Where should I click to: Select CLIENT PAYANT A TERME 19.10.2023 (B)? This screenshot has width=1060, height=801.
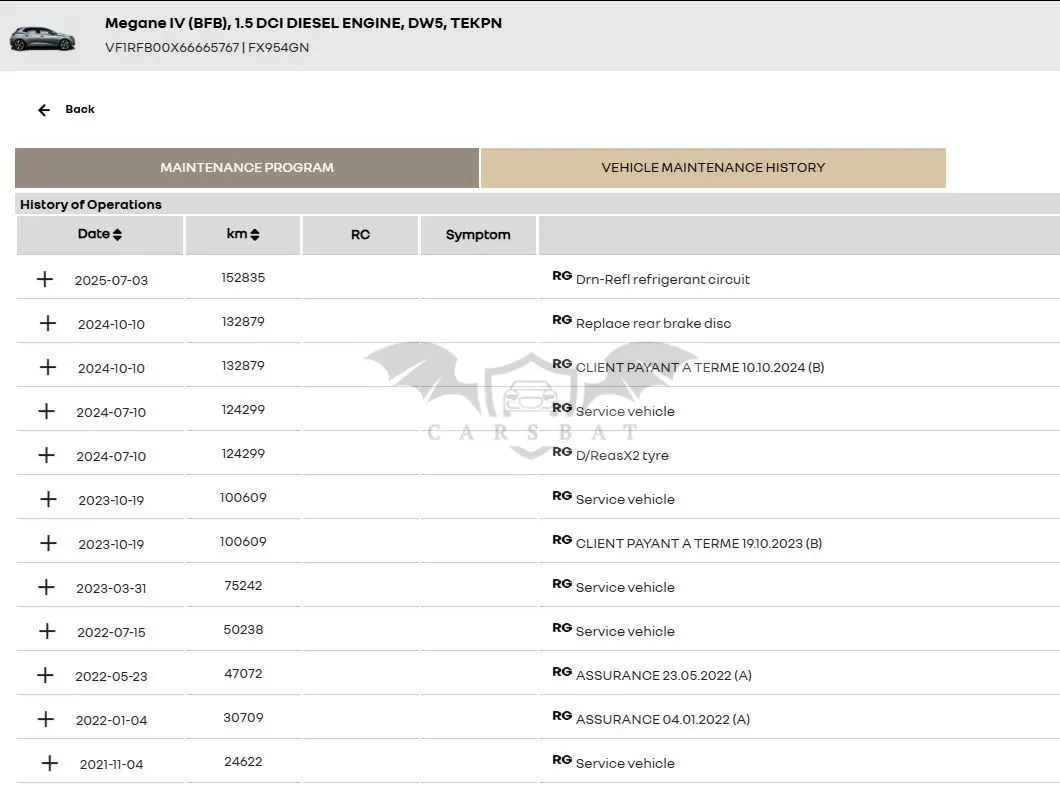pos(698,543)
